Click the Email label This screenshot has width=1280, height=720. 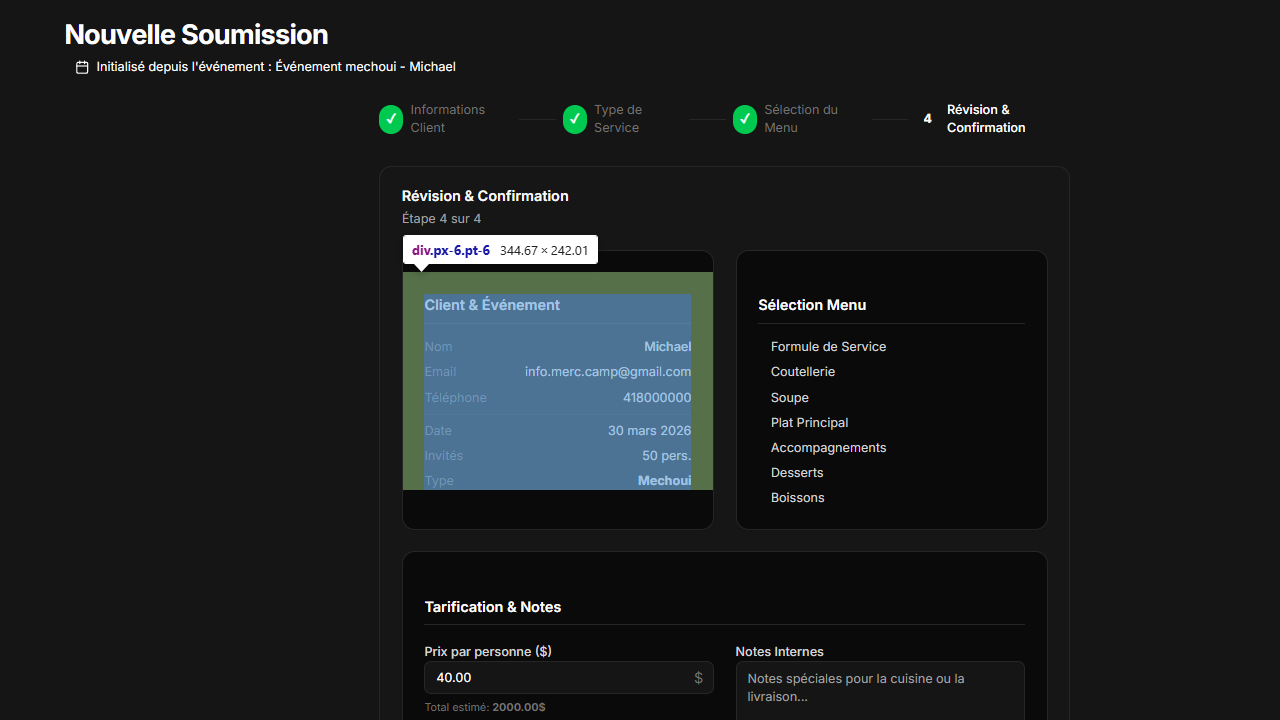pos(440,372)
